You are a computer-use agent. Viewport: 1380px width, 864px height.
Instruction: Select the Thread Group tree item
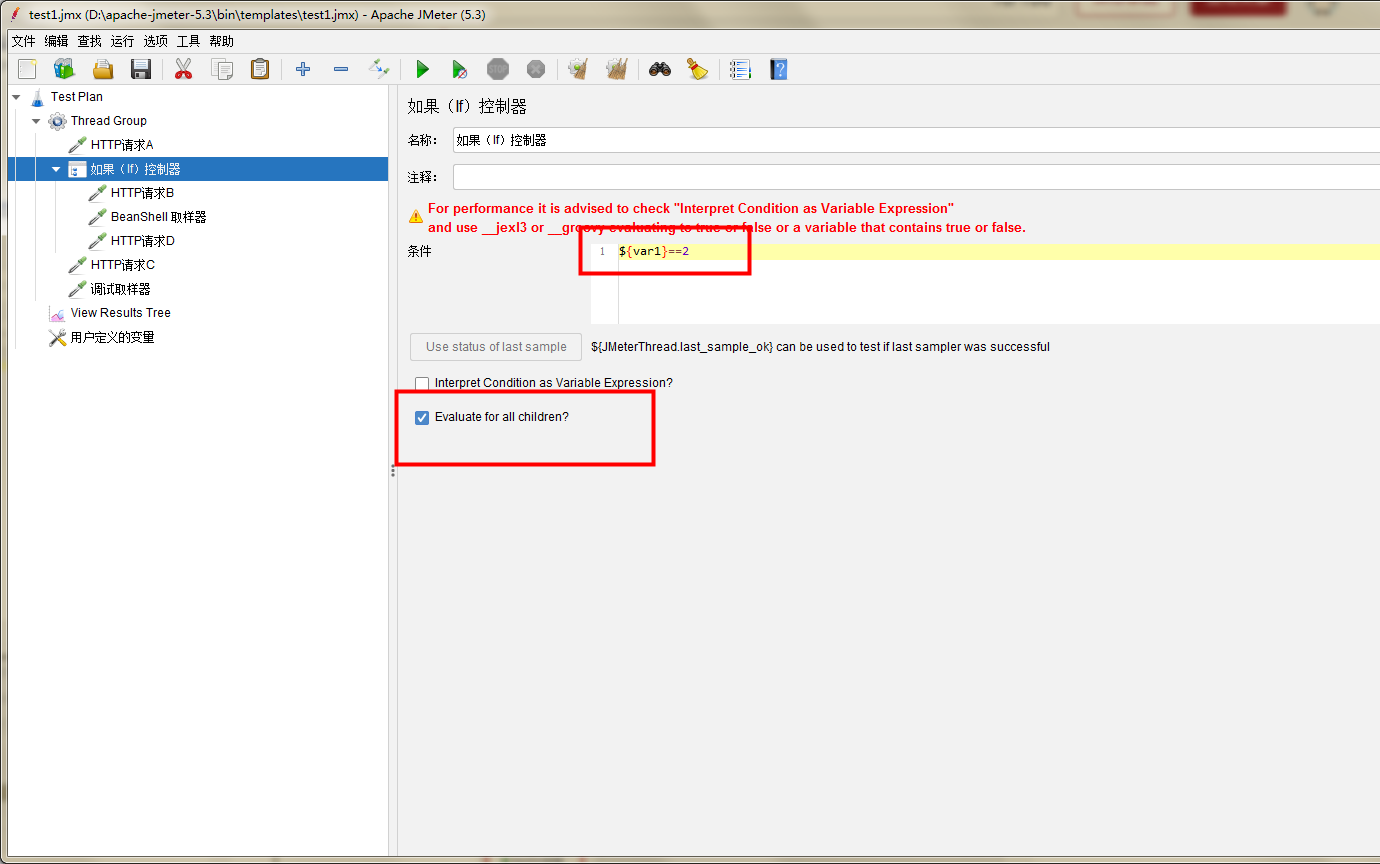pyautogui.click(x=108, y=121)
